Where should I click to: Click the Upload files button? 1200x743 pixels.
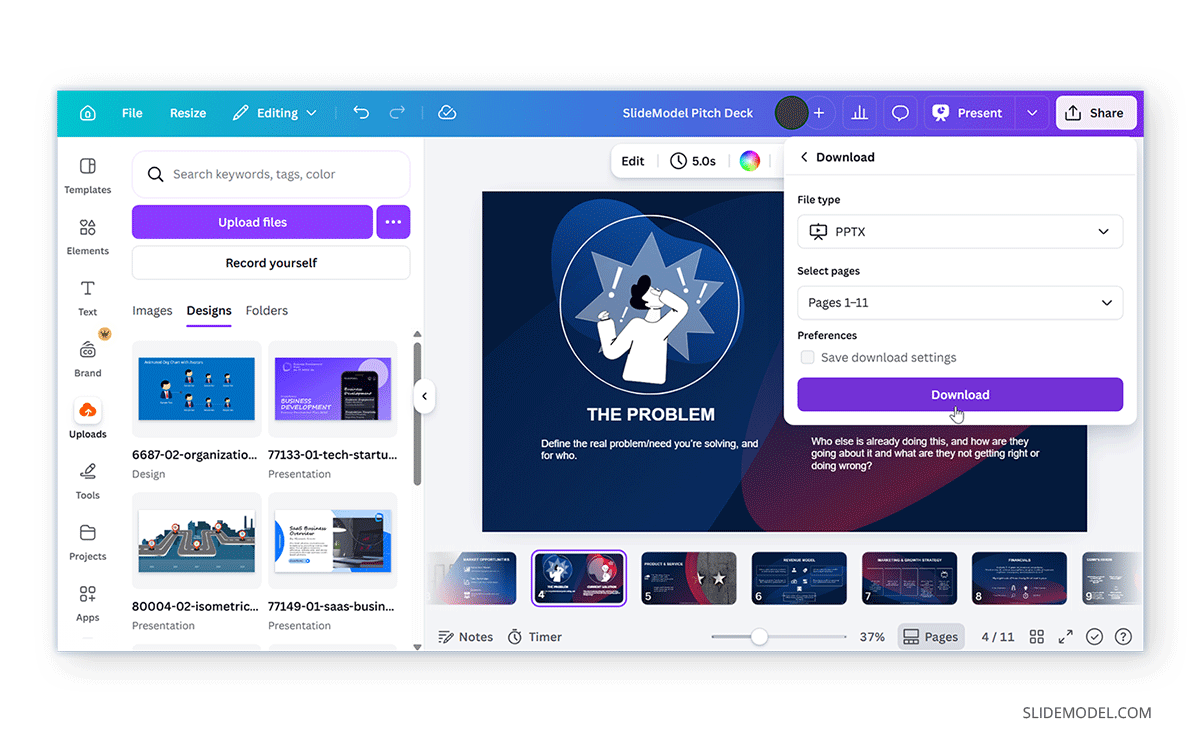pos(252,221)
